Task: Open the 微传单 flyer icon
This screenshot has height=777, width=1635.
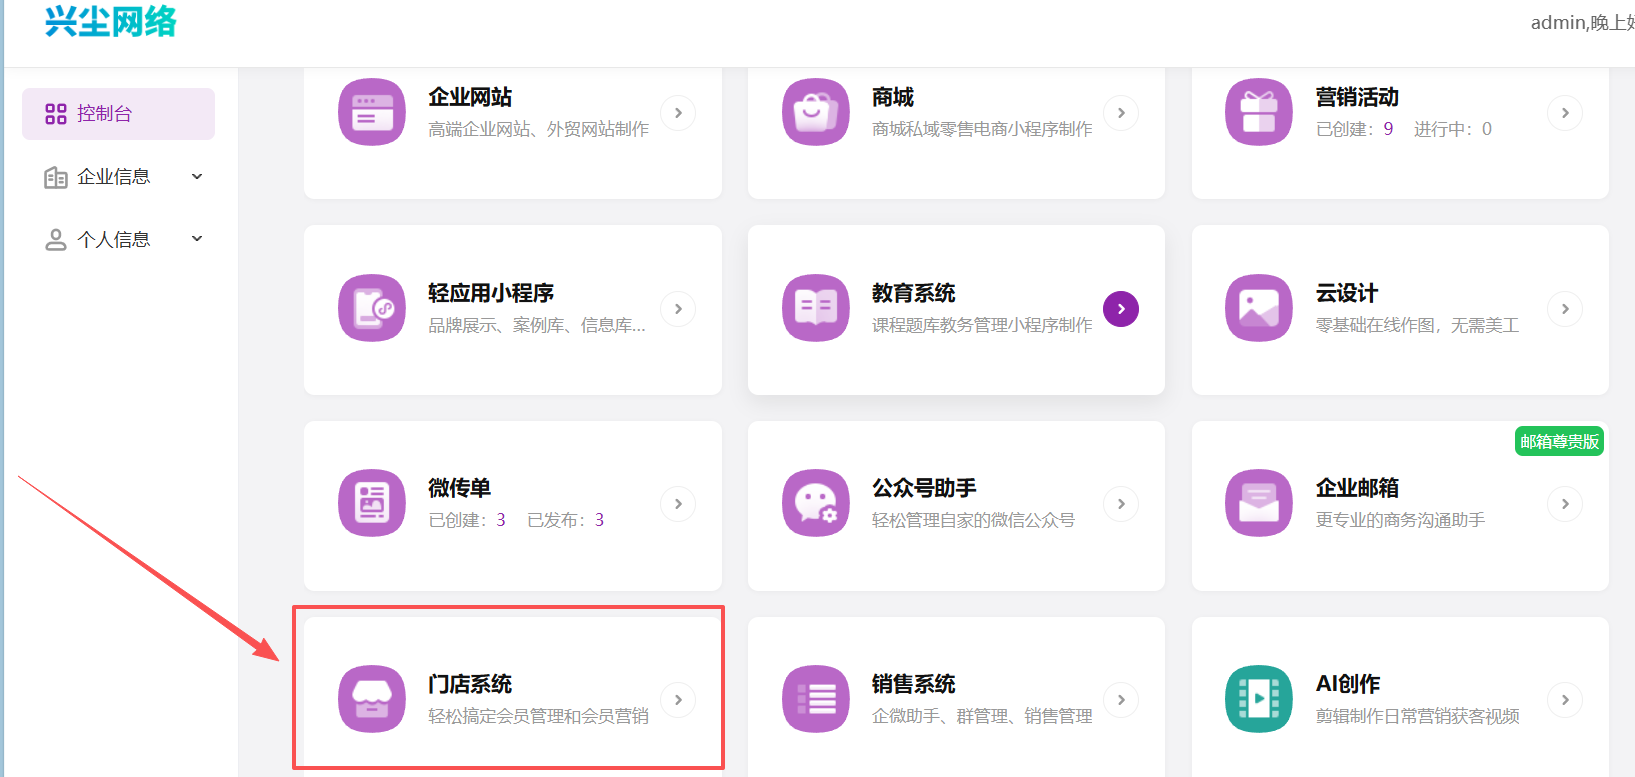Action: tap(372, 503)
